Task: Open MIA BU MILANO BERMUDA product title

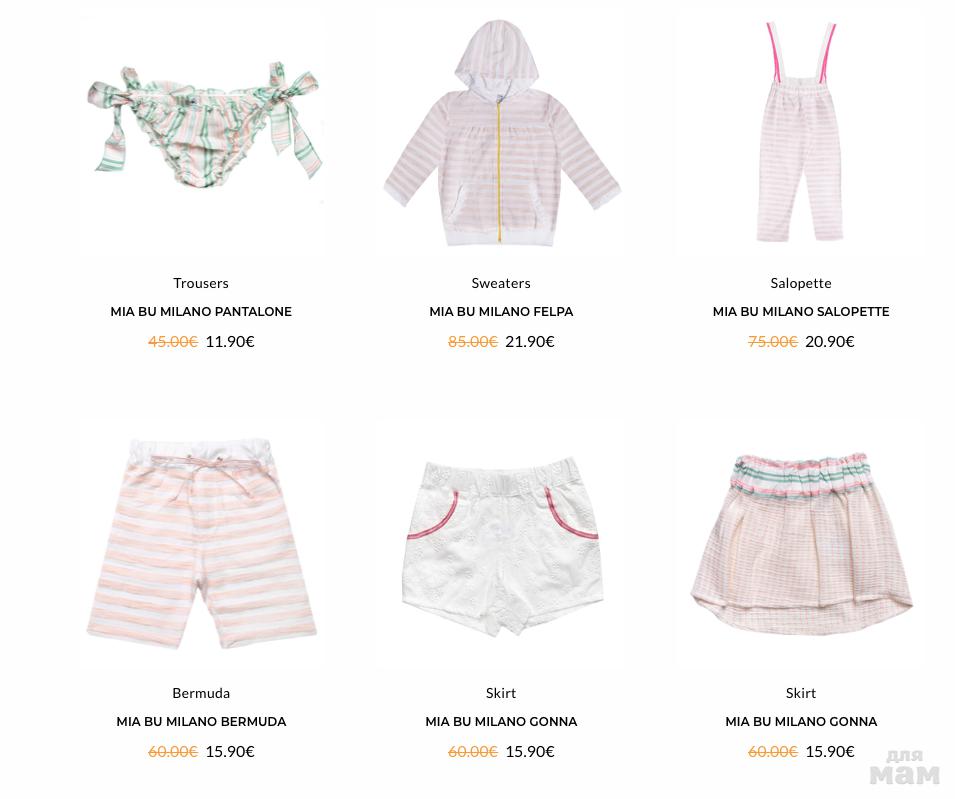Action: click(201, 722)
